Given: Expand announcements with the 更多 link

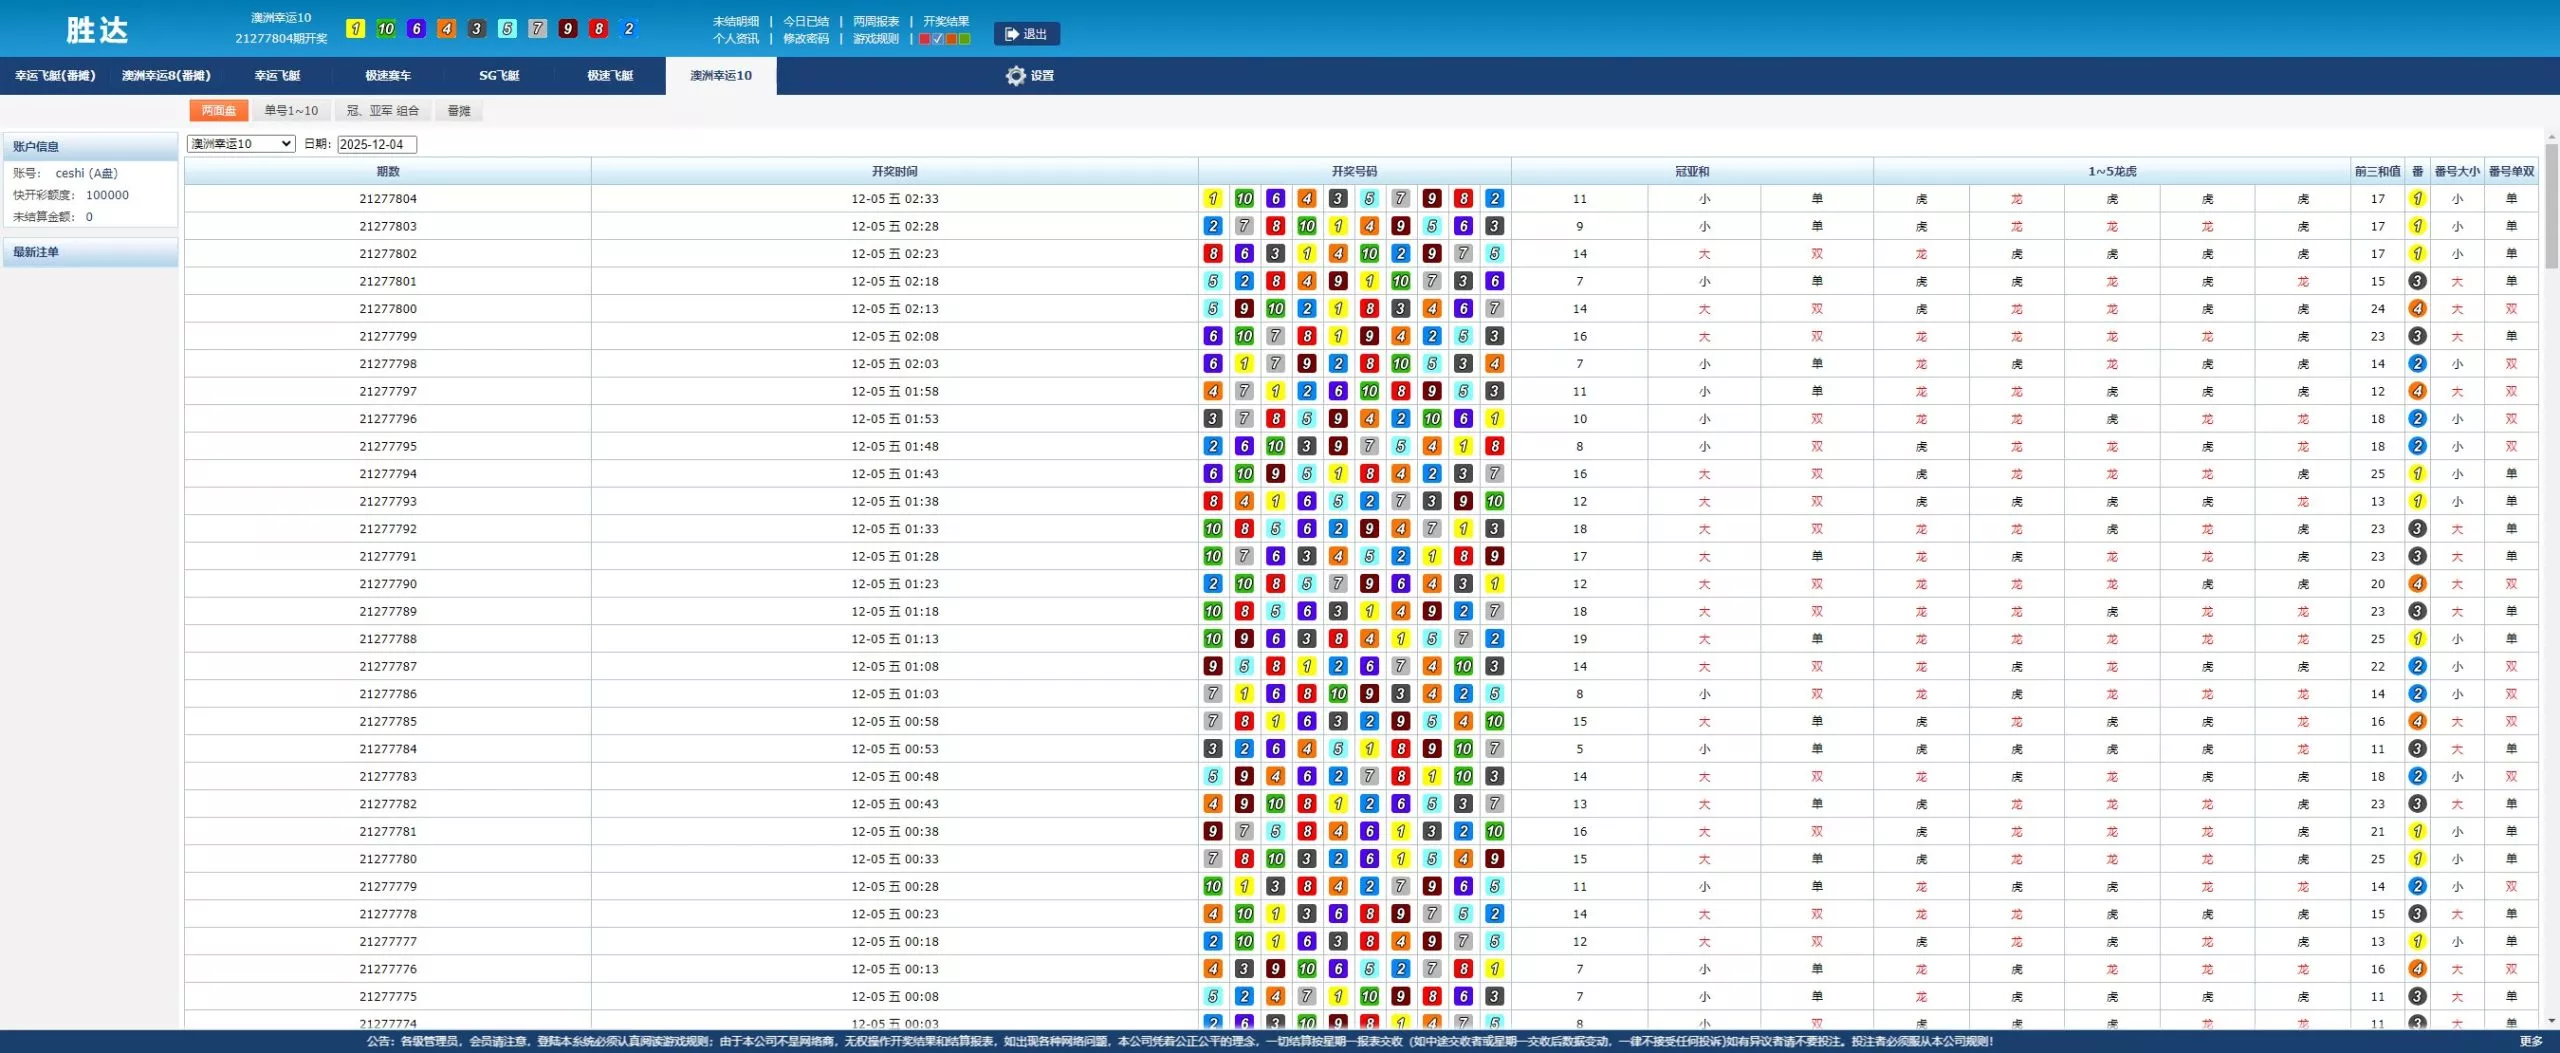Looking at the screenshot, I should [2530, 1041].
